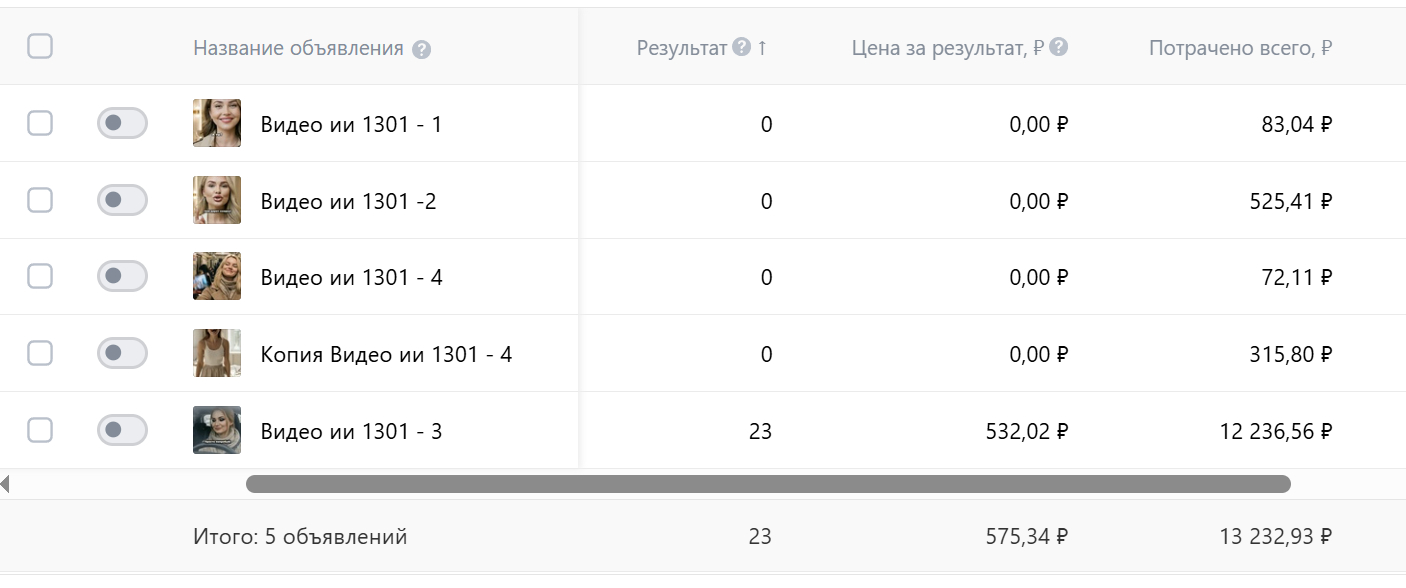This screenshot has width=1406, height=588.
Task: Open thumbnail of Видео ии 1301 - 3
Action: (217, 431)
